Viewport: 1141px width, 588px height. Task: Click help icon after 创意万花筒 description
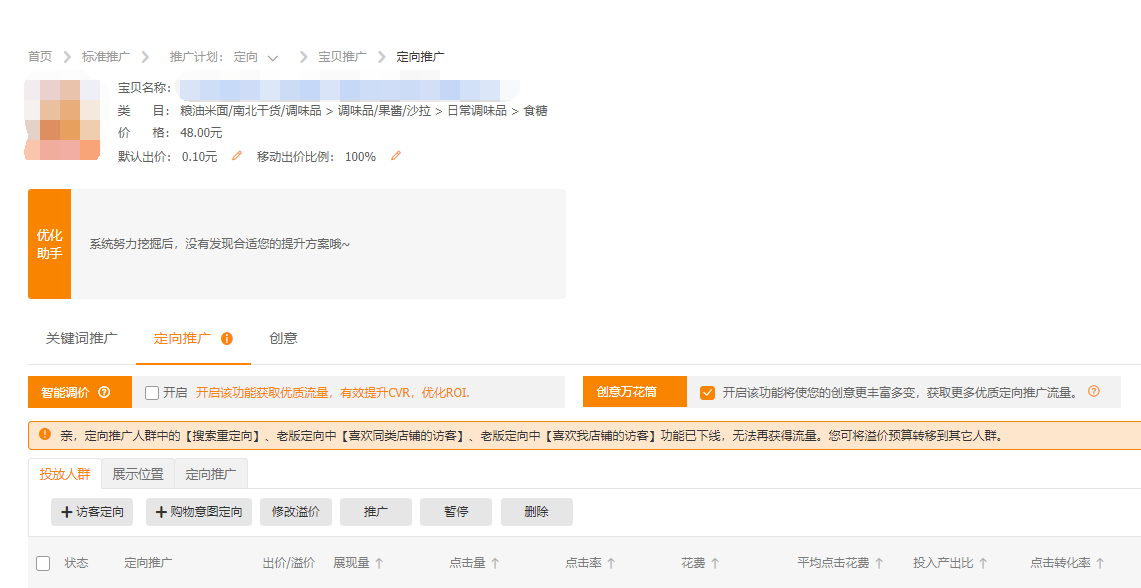coord(1093,392)
